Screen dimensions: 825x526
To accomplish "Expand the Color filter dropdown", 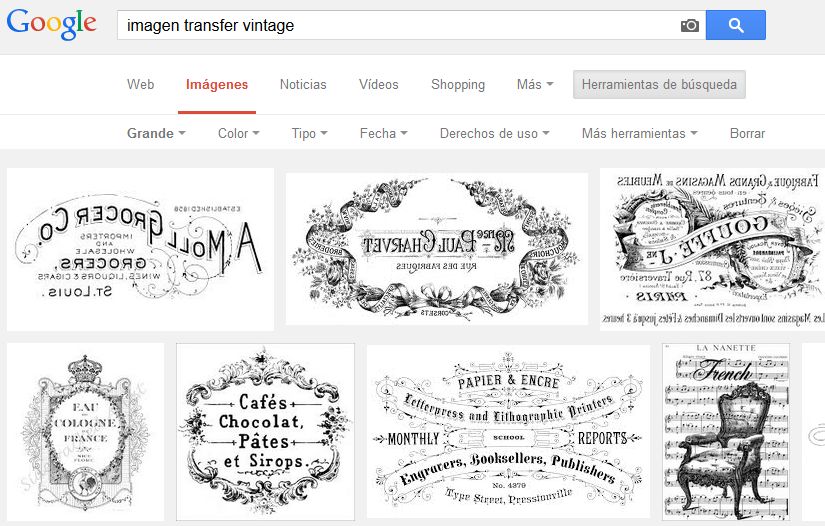I will [x=239, y=133].
